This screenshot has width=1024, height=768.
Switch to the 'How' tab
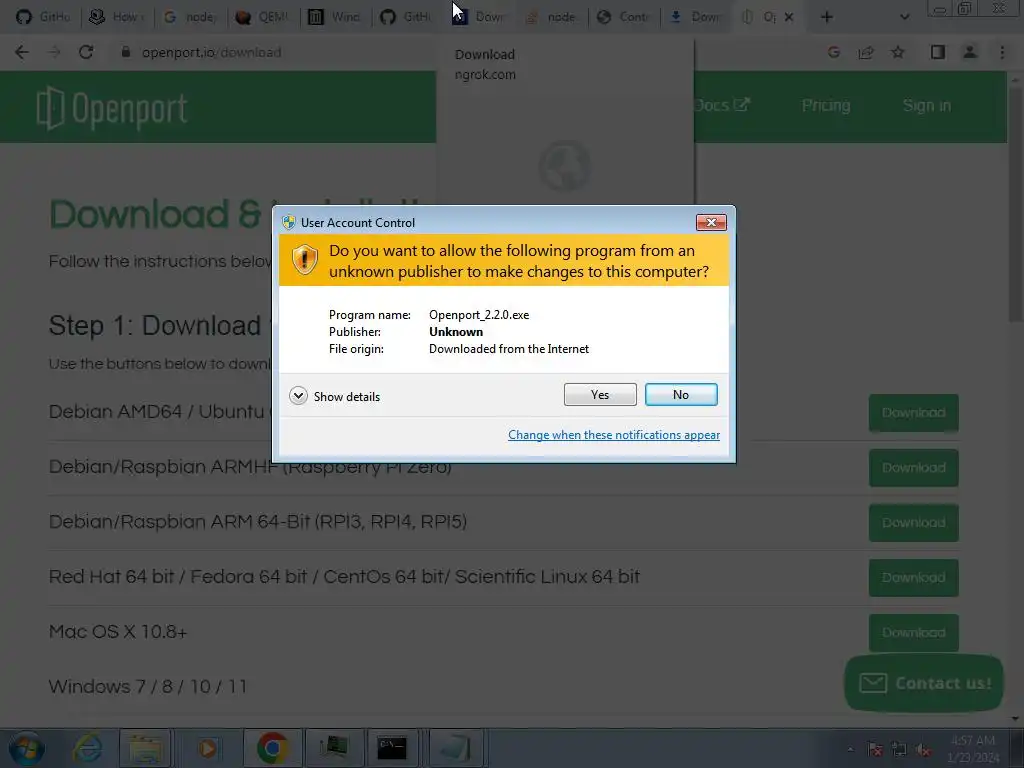(x=117, y=17)
